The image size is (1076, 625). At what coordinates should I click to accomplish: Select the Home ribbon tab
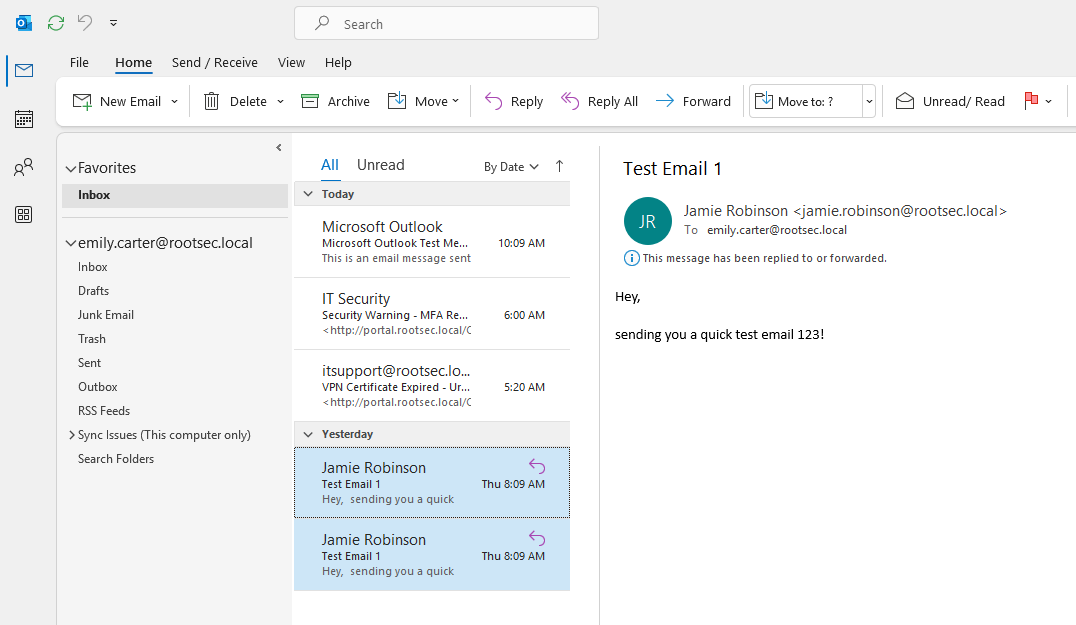tap(133, 62)
